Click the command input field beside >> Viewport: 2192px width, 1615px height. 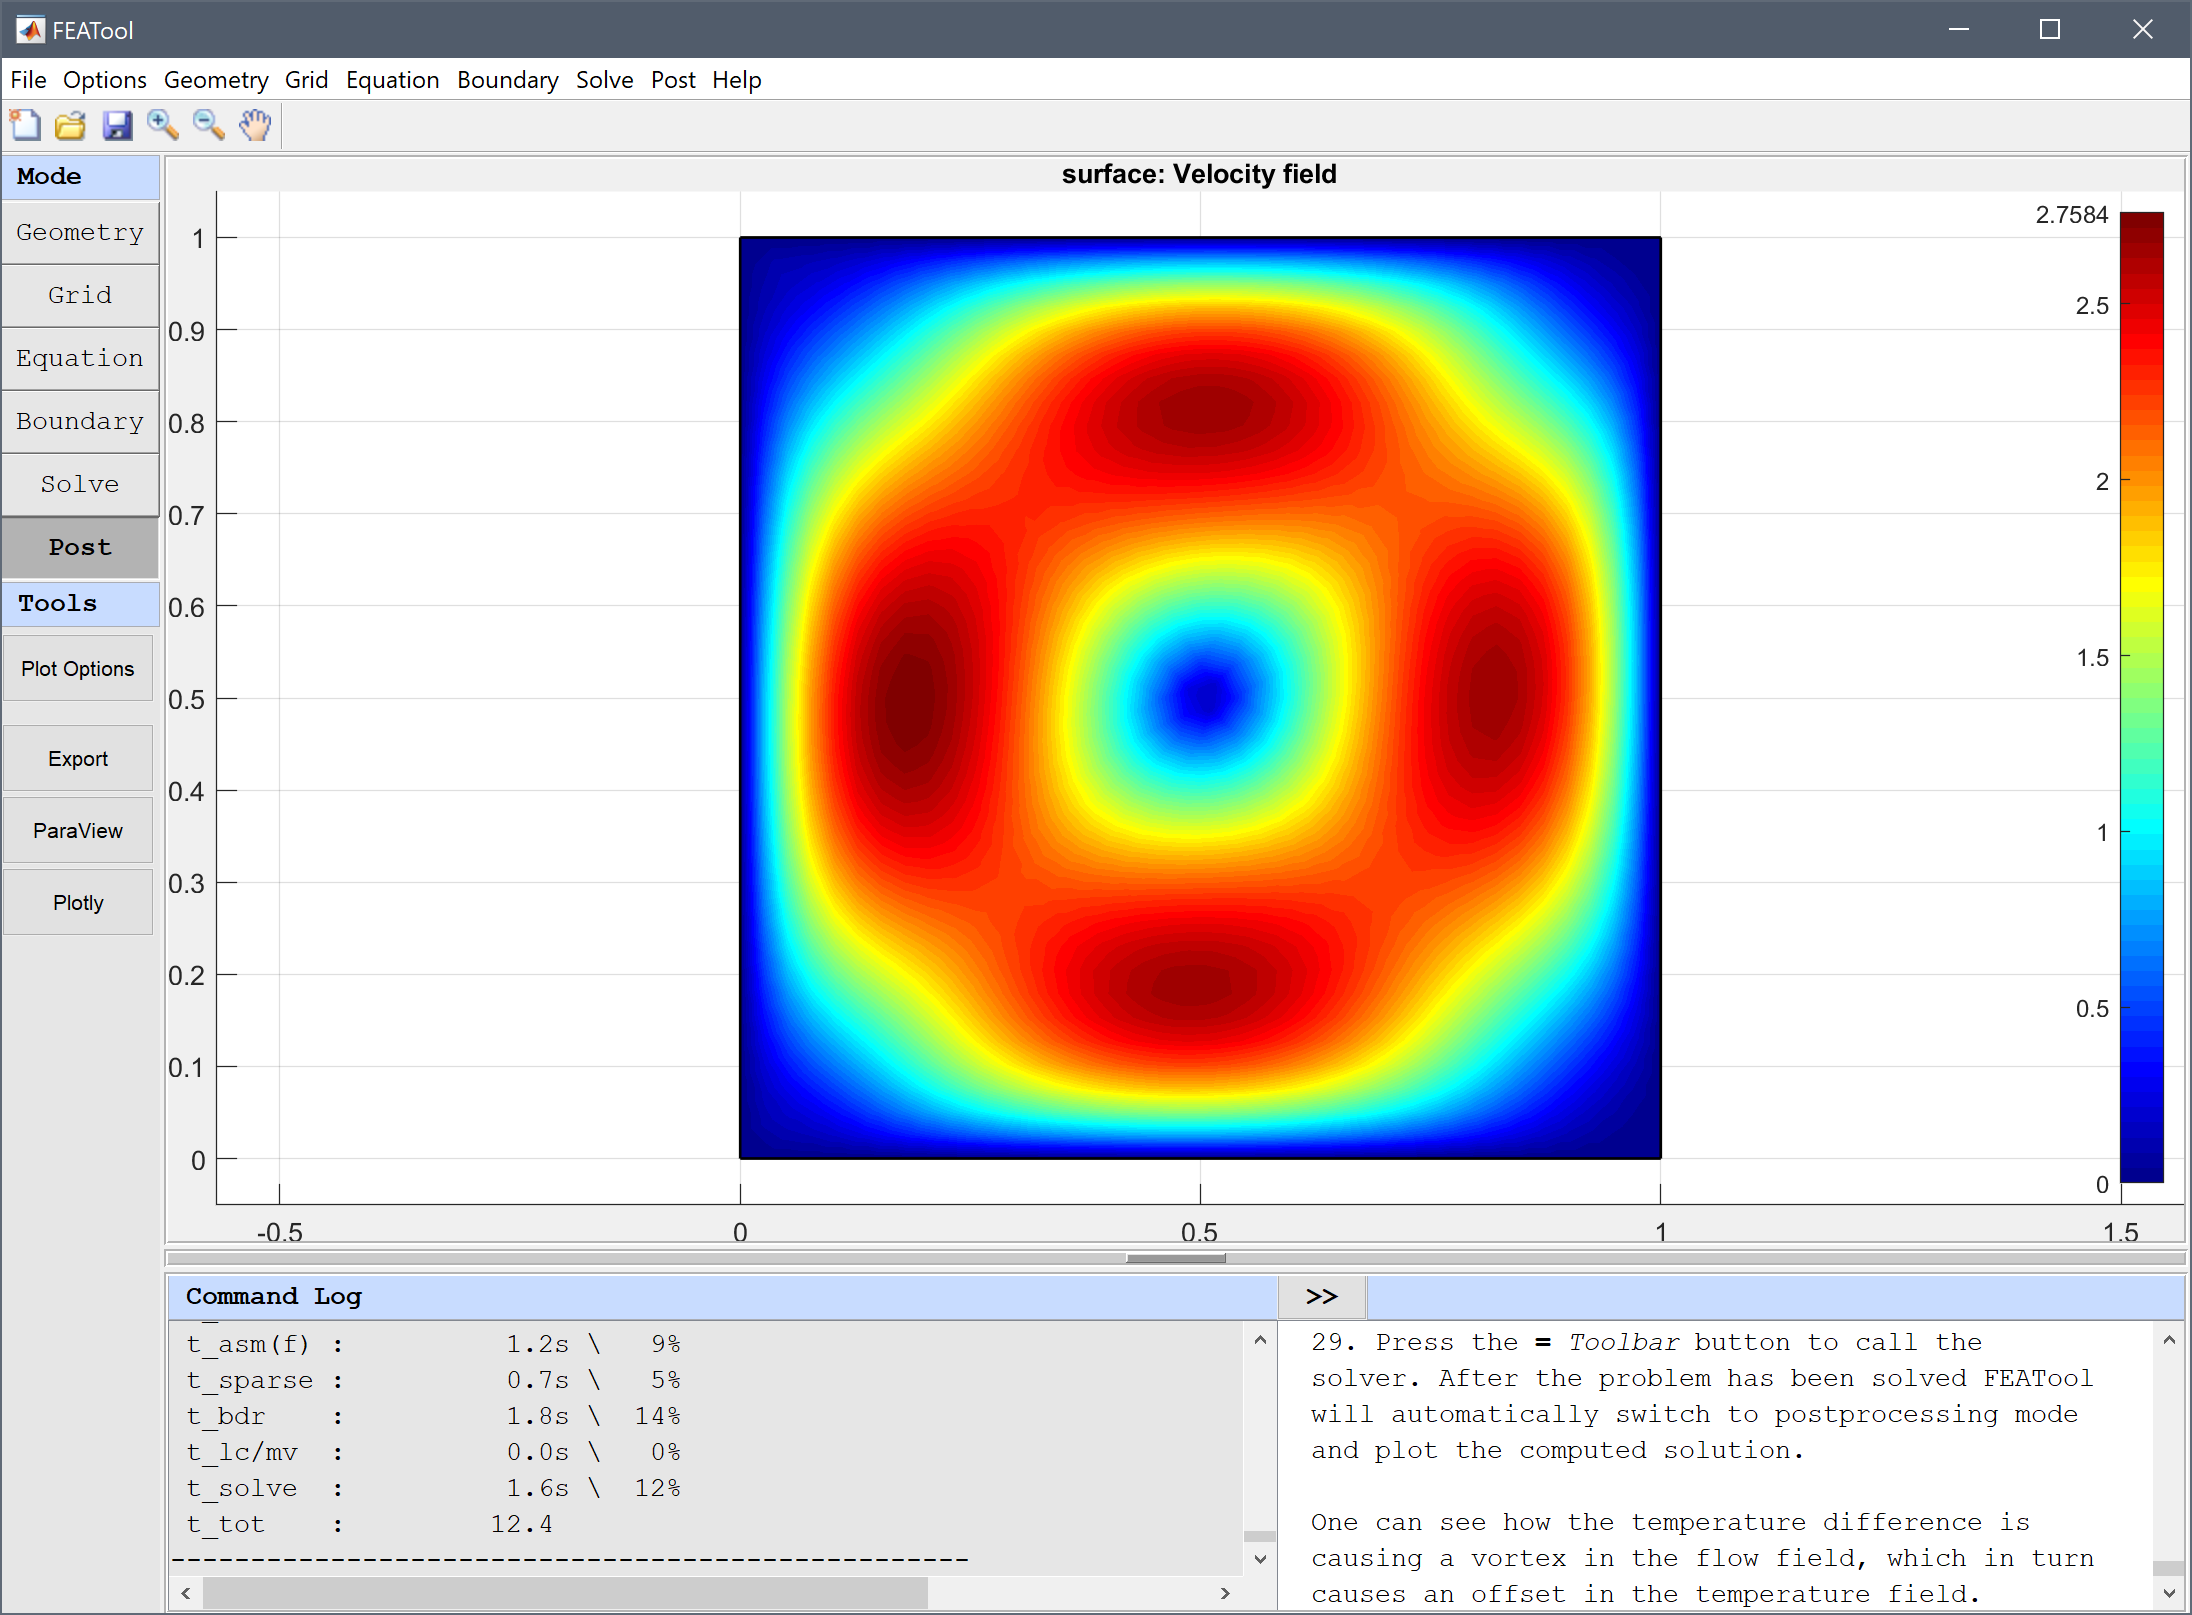(x=1775, y=1297)
